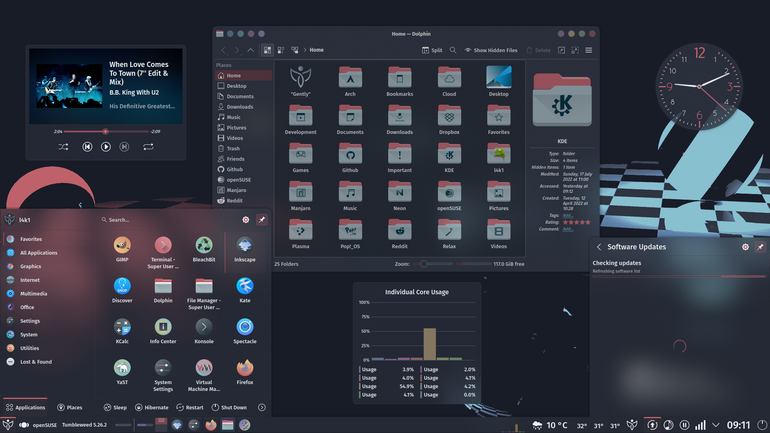Expand the system tray hidden icons arrow
Image resolution: width=770 pixels, height=433 pixels.
716,425
